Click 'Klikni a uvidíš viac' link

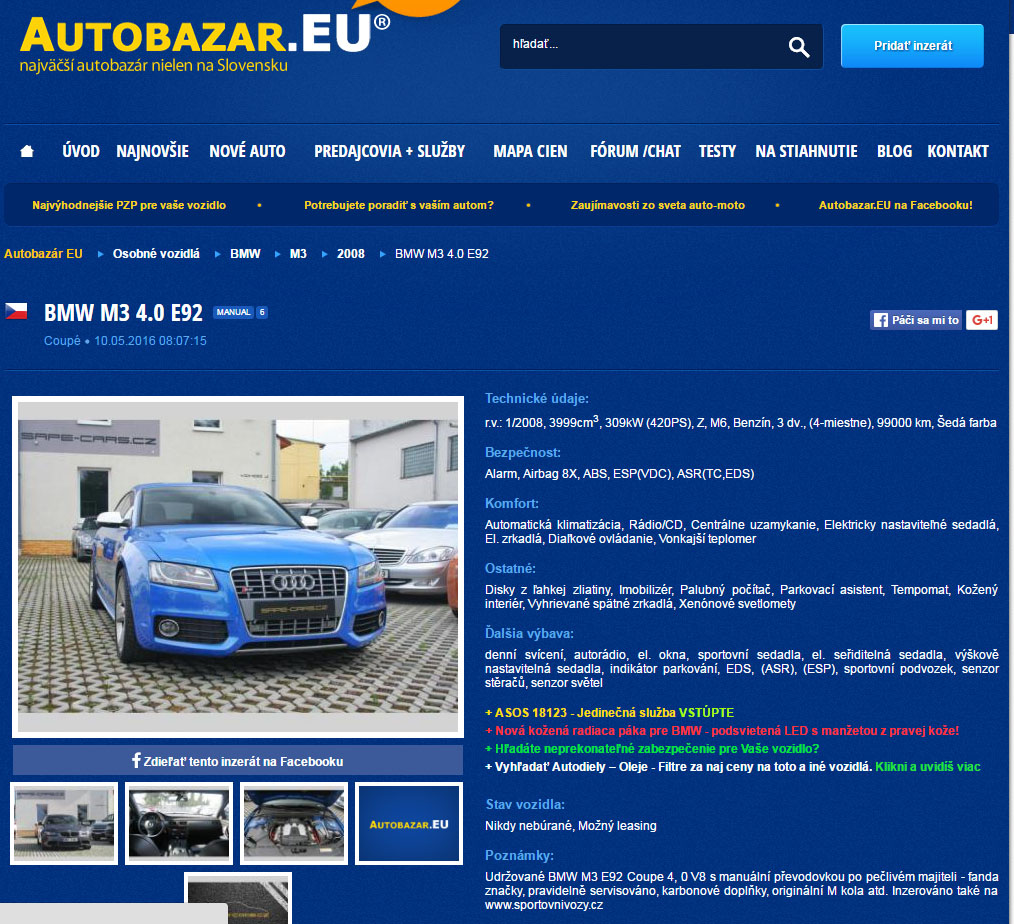pos(927,767)
